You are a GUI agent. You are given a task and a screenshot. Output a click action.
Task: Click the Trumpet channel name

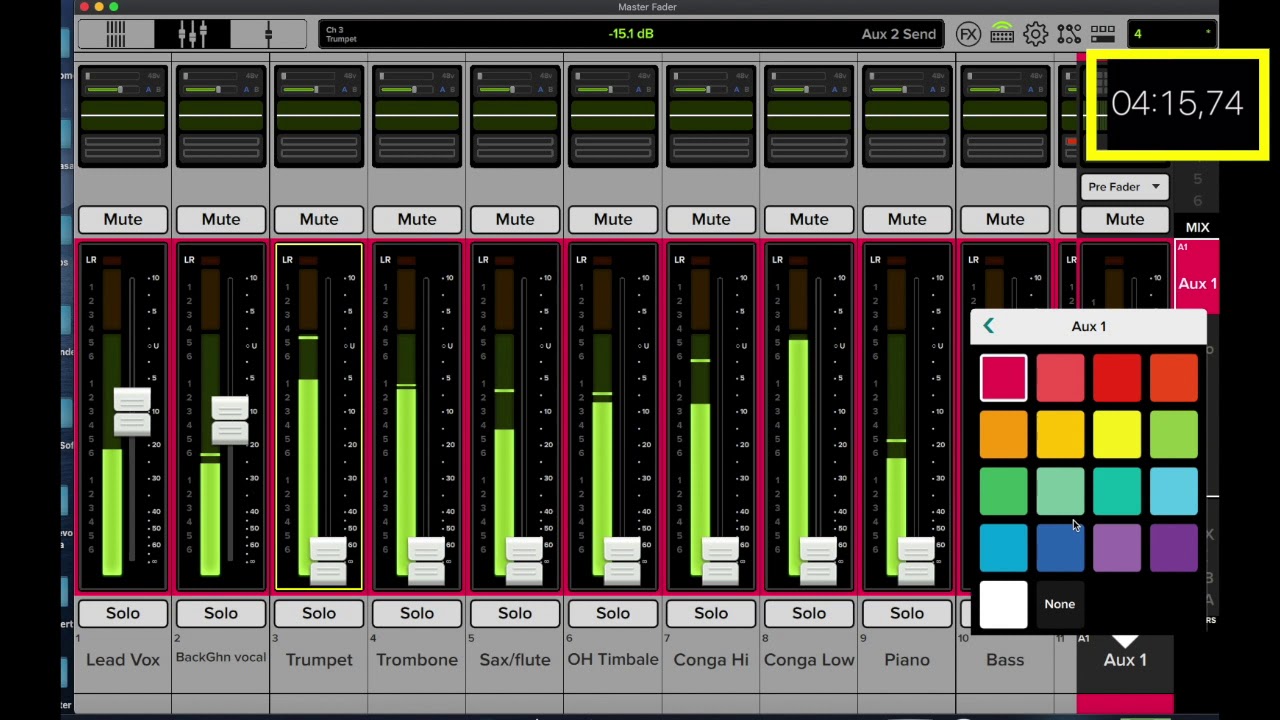tap(319, 660)
